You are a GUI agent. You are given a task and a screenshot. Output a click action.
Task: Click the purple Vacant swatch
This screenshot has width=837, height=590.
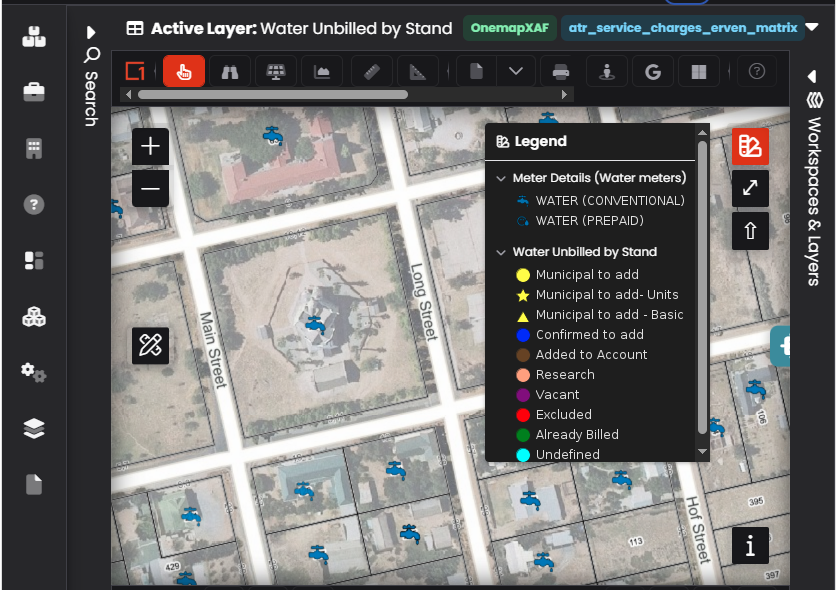tap(523, 395)
